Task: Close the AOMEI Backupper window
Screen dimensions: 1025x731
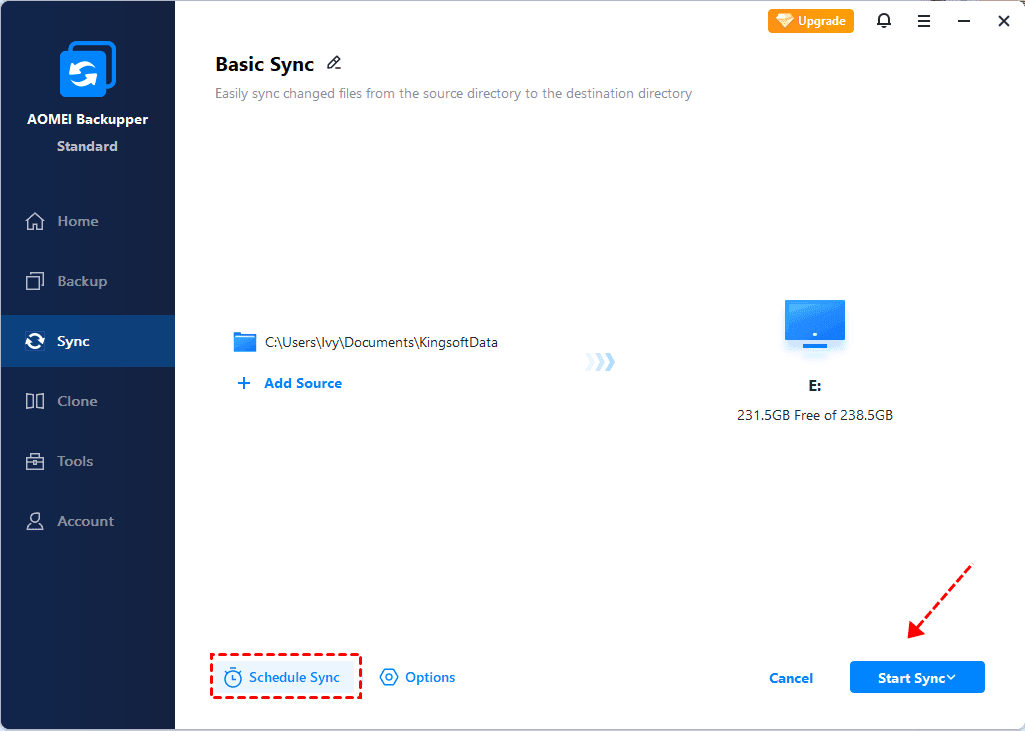Action: (x=1004, y=22)
